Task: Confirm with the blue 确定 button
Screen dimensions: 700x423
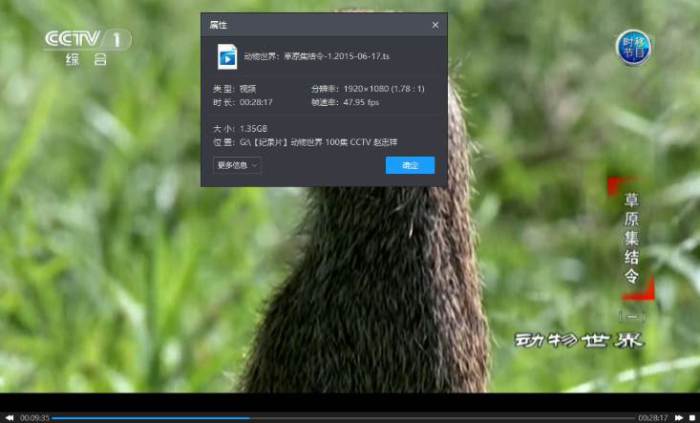Action: tap(410, 165)
